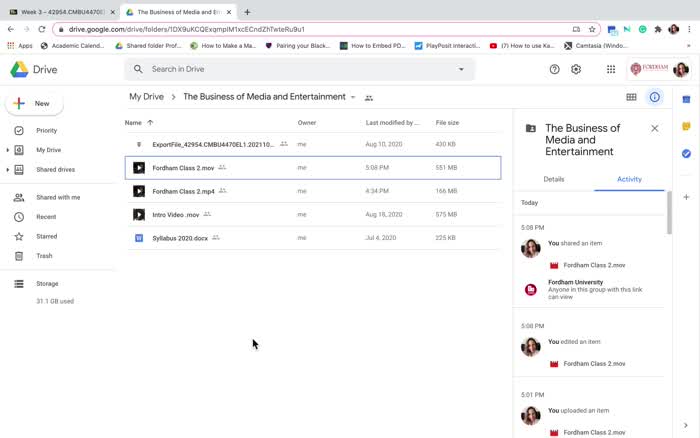This screenshot has width=700, height=438.
Task: Open Last modified column dropdown
Action: tap(392, 123)
